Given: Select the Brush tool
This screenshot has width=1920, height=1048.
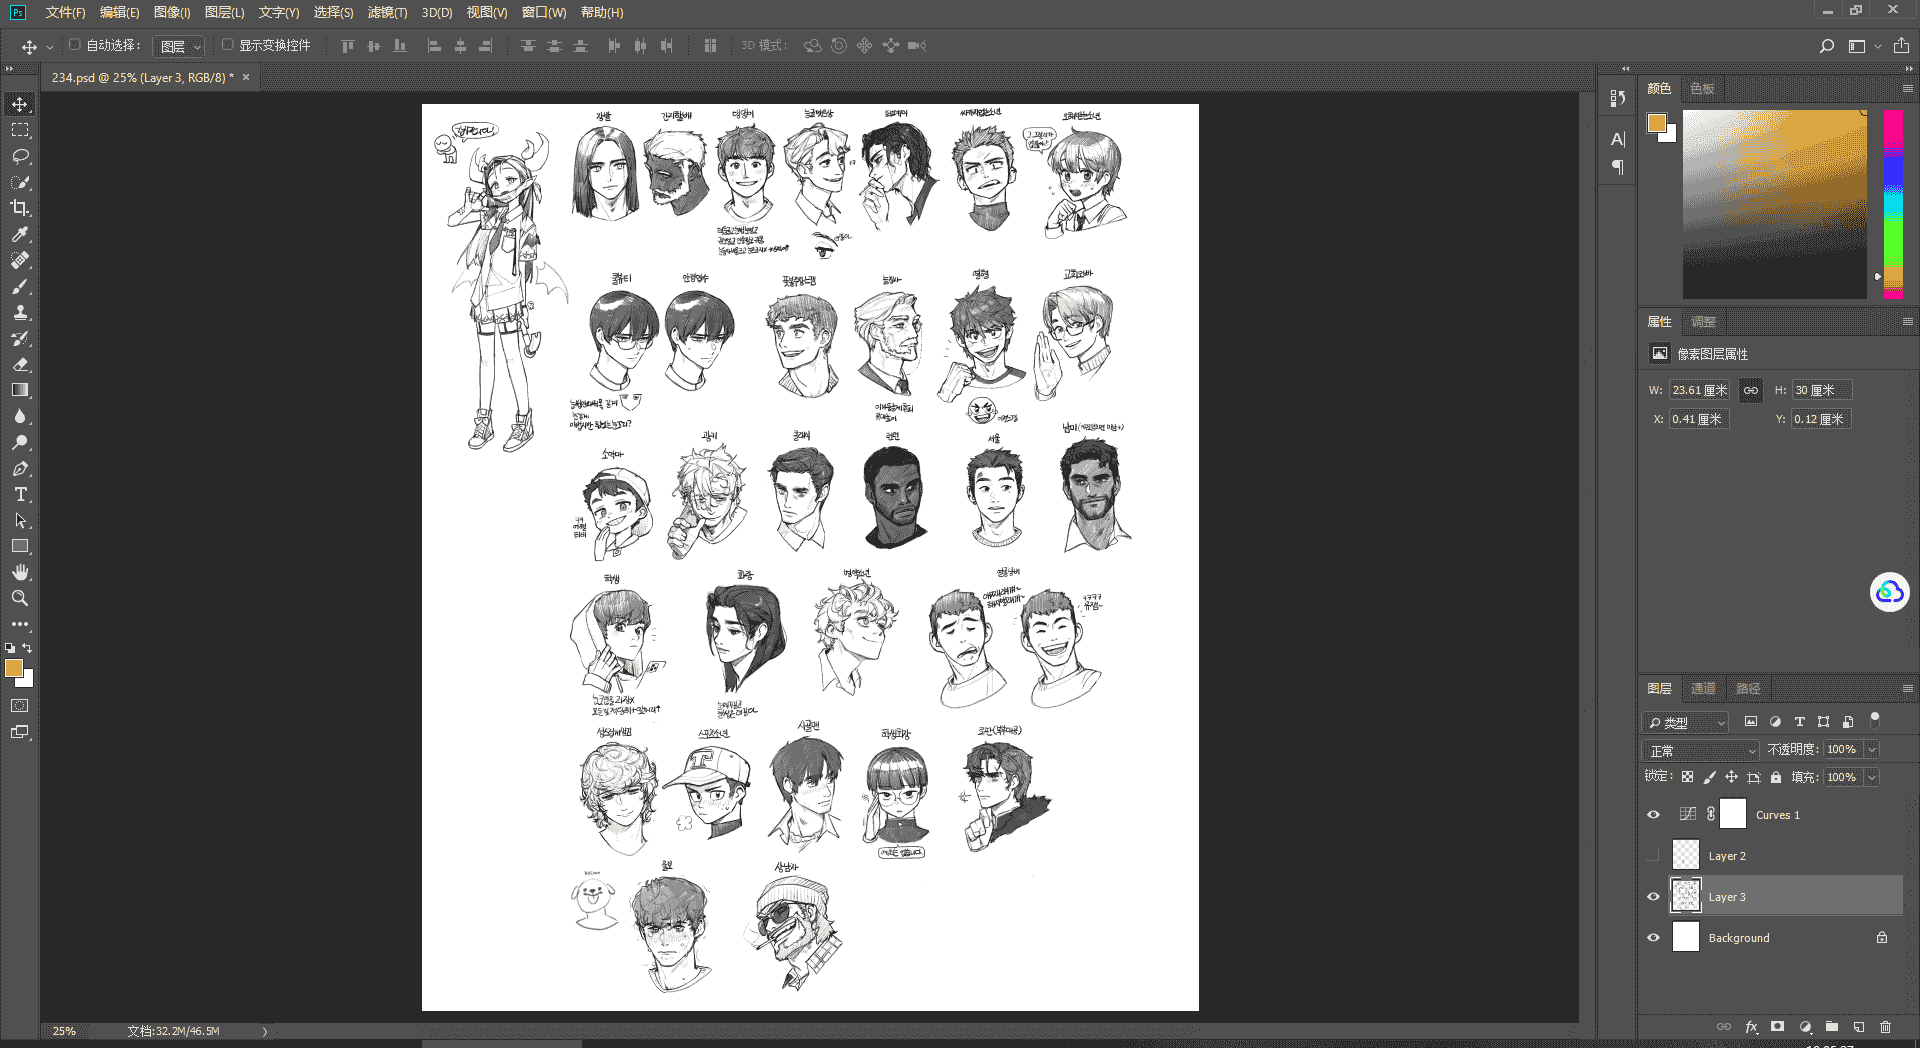Looking at the screenshot, I should click(x=20, y=287).
